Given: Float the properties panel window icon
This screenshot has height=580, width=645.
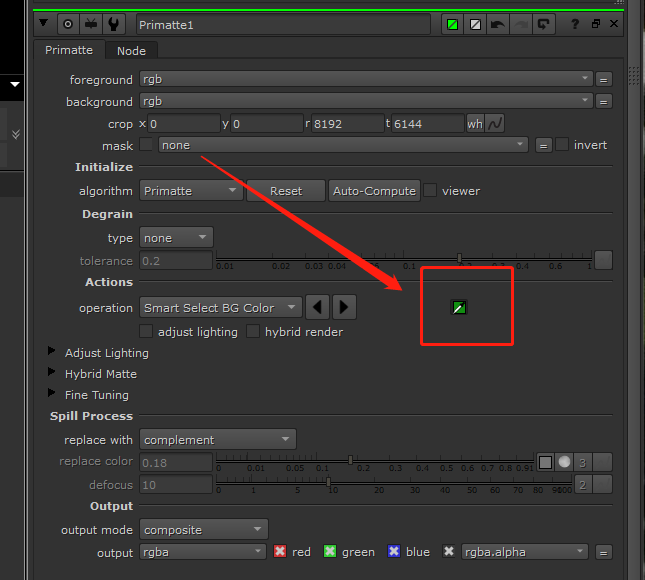Looking at the screenshot, I should click(x=596, y=24).
